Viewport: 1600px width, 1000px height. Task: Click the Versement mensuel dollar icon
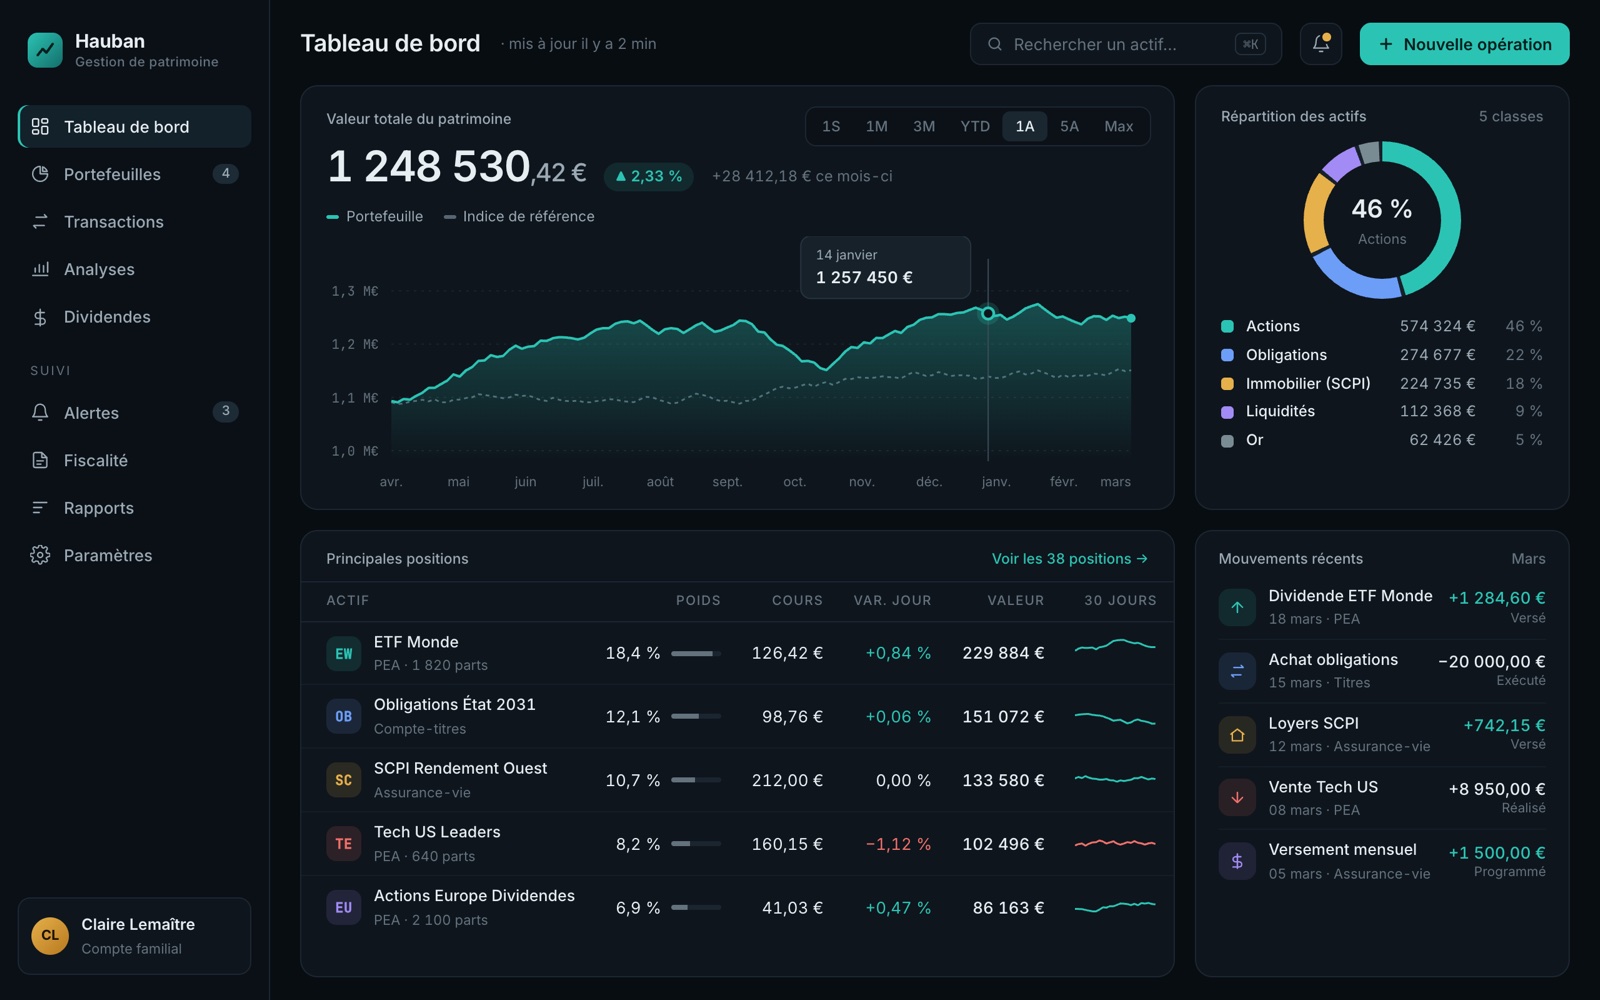[1237, 861]
